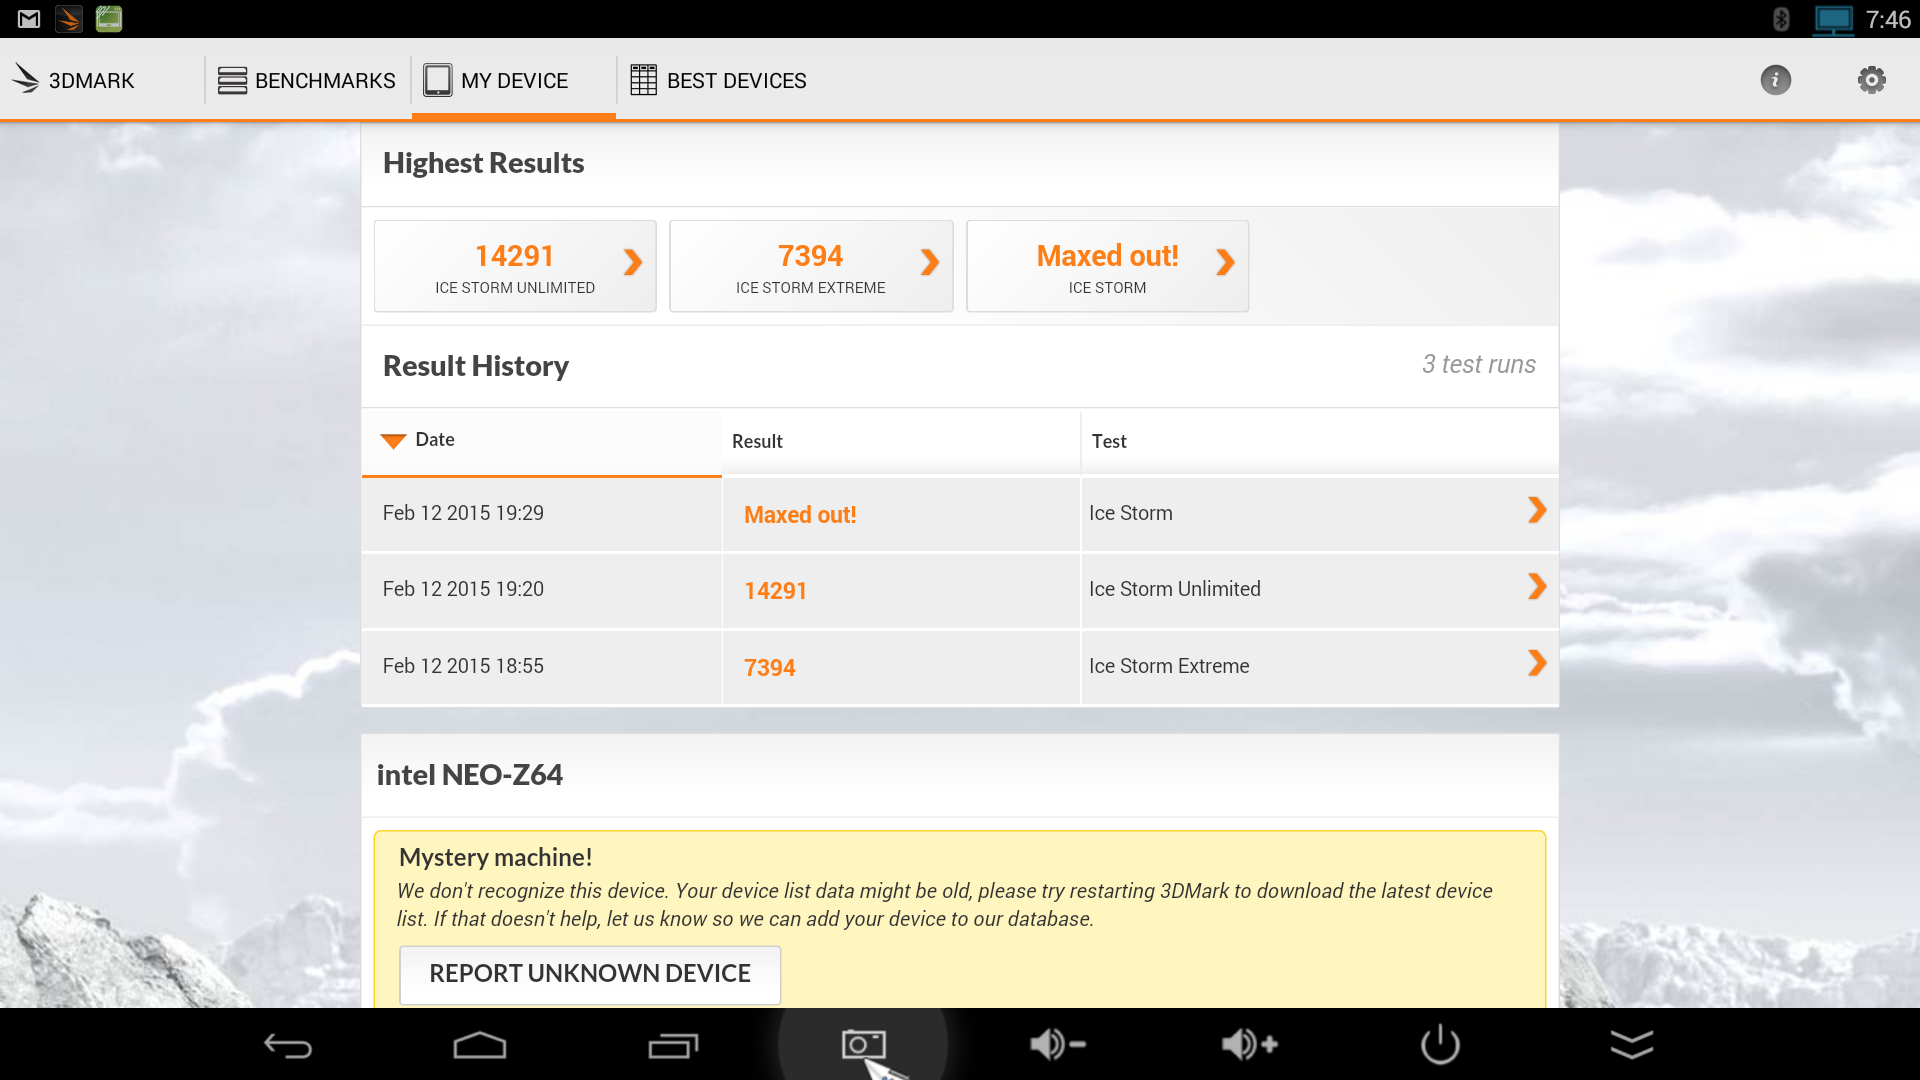The height and width of the screenshot is (1080, 1920).
Task: Click the ethernet display status icon
Action: [x=1833, y=20]
